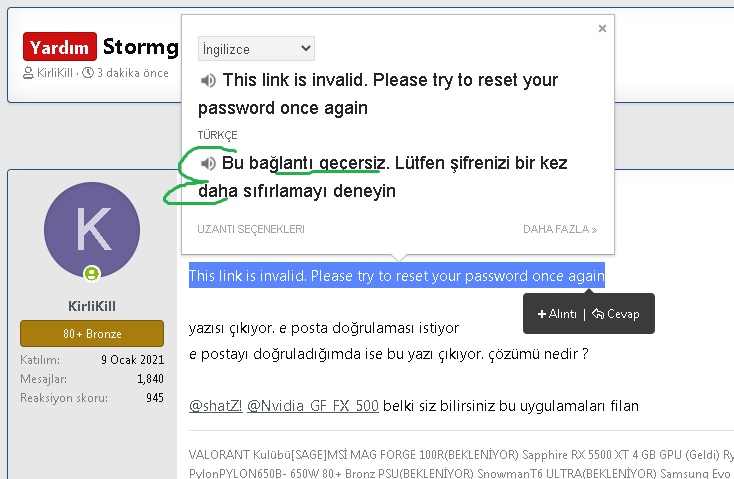
Task: Play audio of the English sentence
Action: (x=208, y=81)
